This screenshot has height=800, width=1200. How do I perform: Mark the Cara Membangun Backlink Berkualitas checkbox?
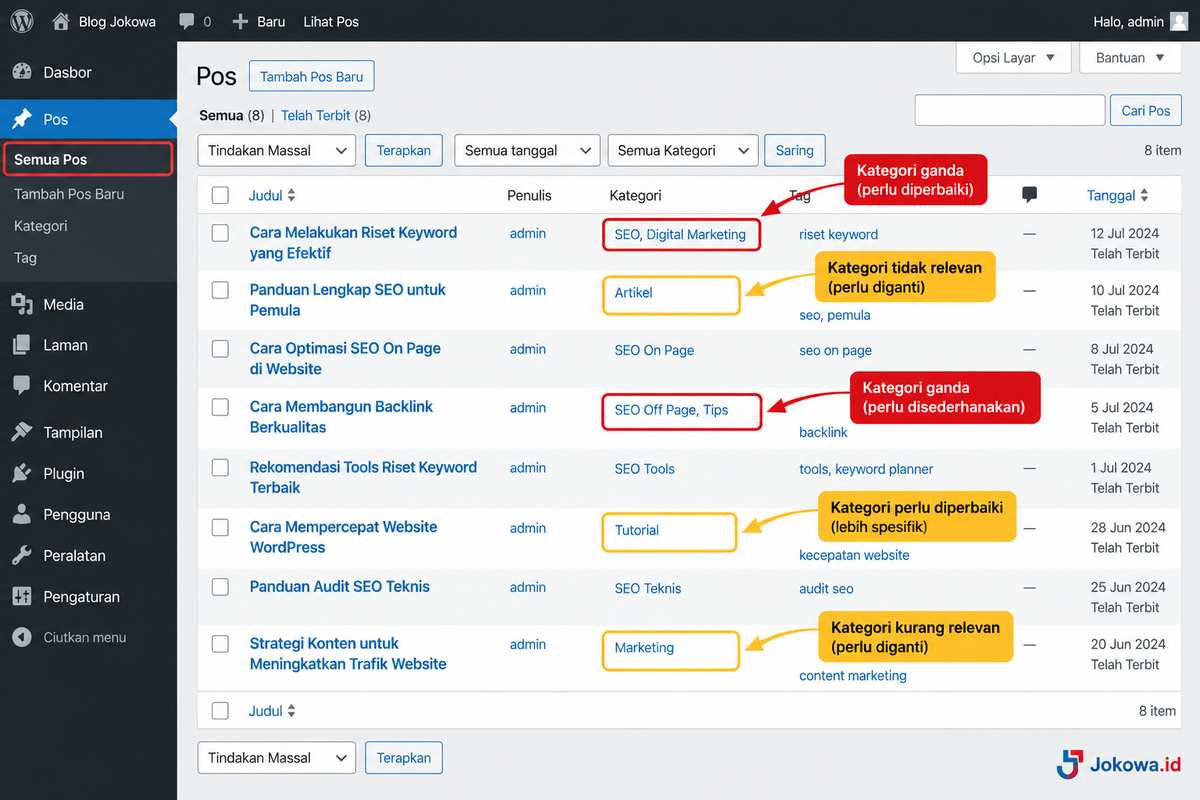pyautogui.click(x=220, y=407)
